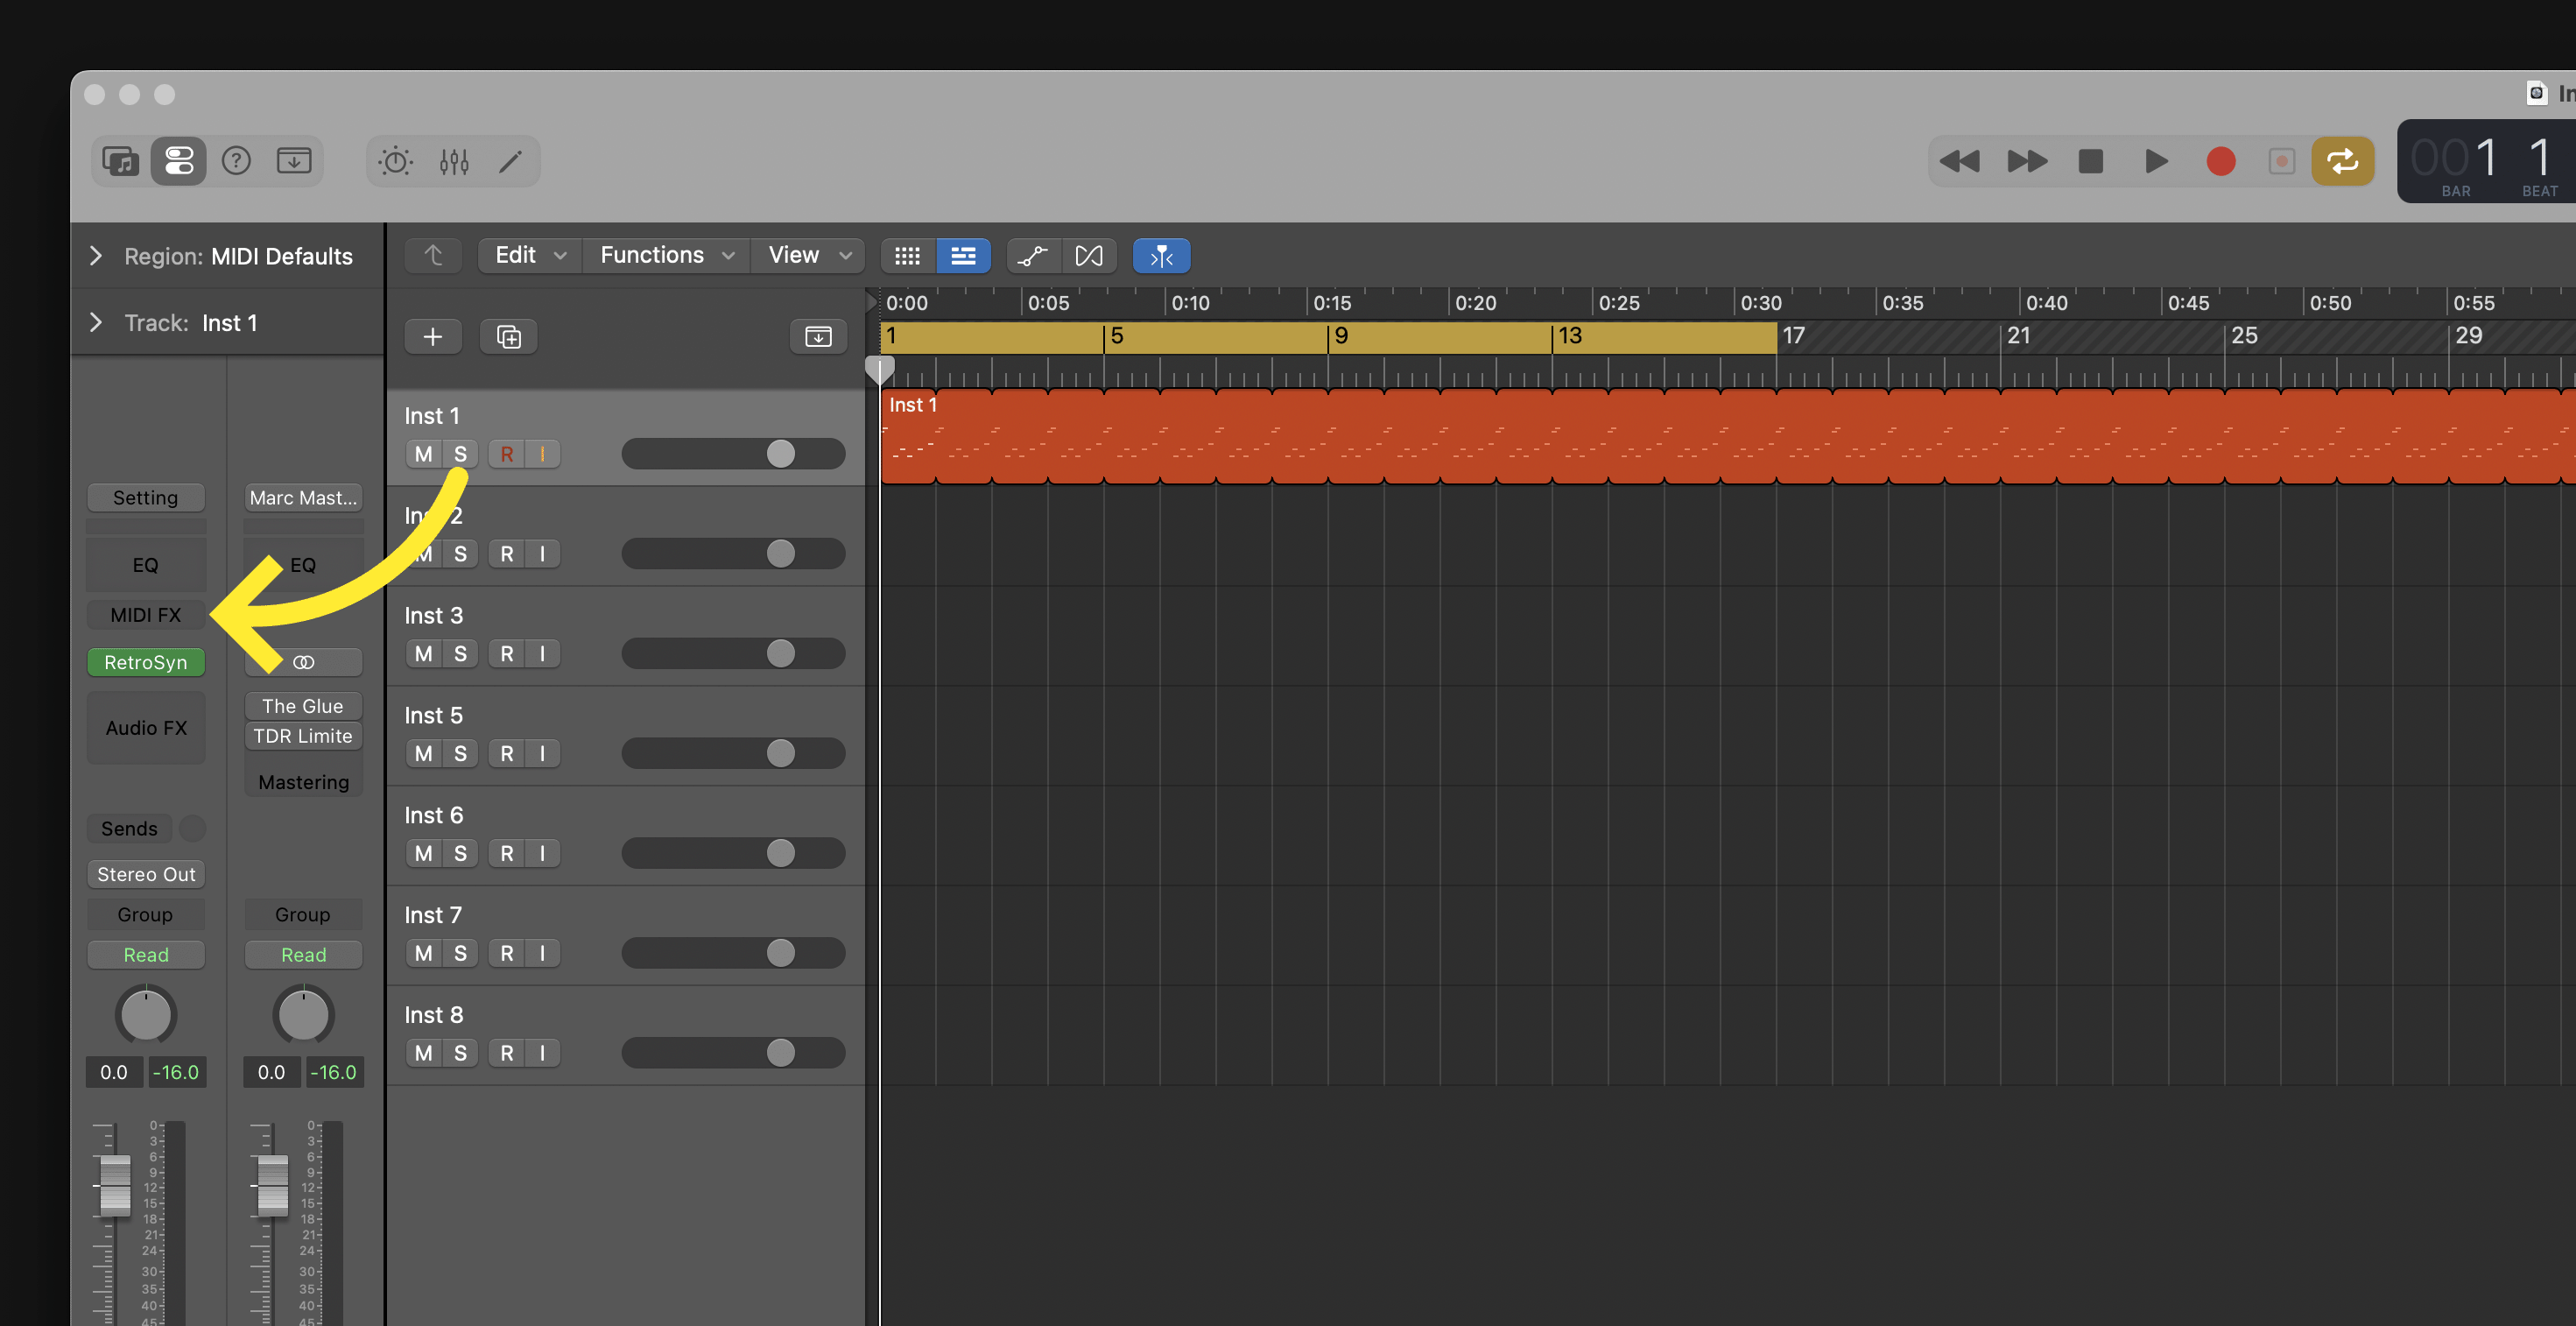Click the stereo link icon on channel strip
The height and width of the screenshot is (1326, 2576).
[x=303, y=662]
